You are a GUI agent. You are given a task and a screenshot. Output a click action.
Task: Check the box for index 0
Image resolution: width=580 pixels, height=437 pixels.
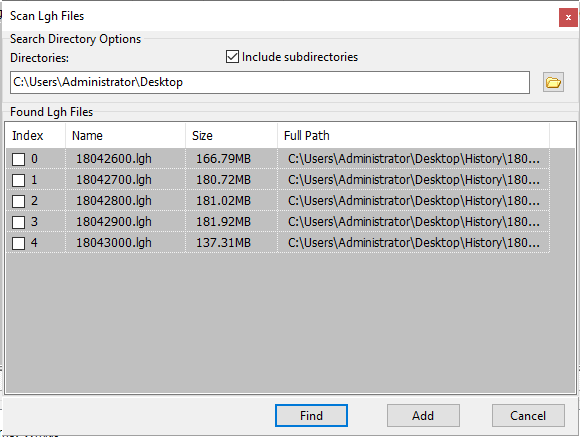point(18,159)
